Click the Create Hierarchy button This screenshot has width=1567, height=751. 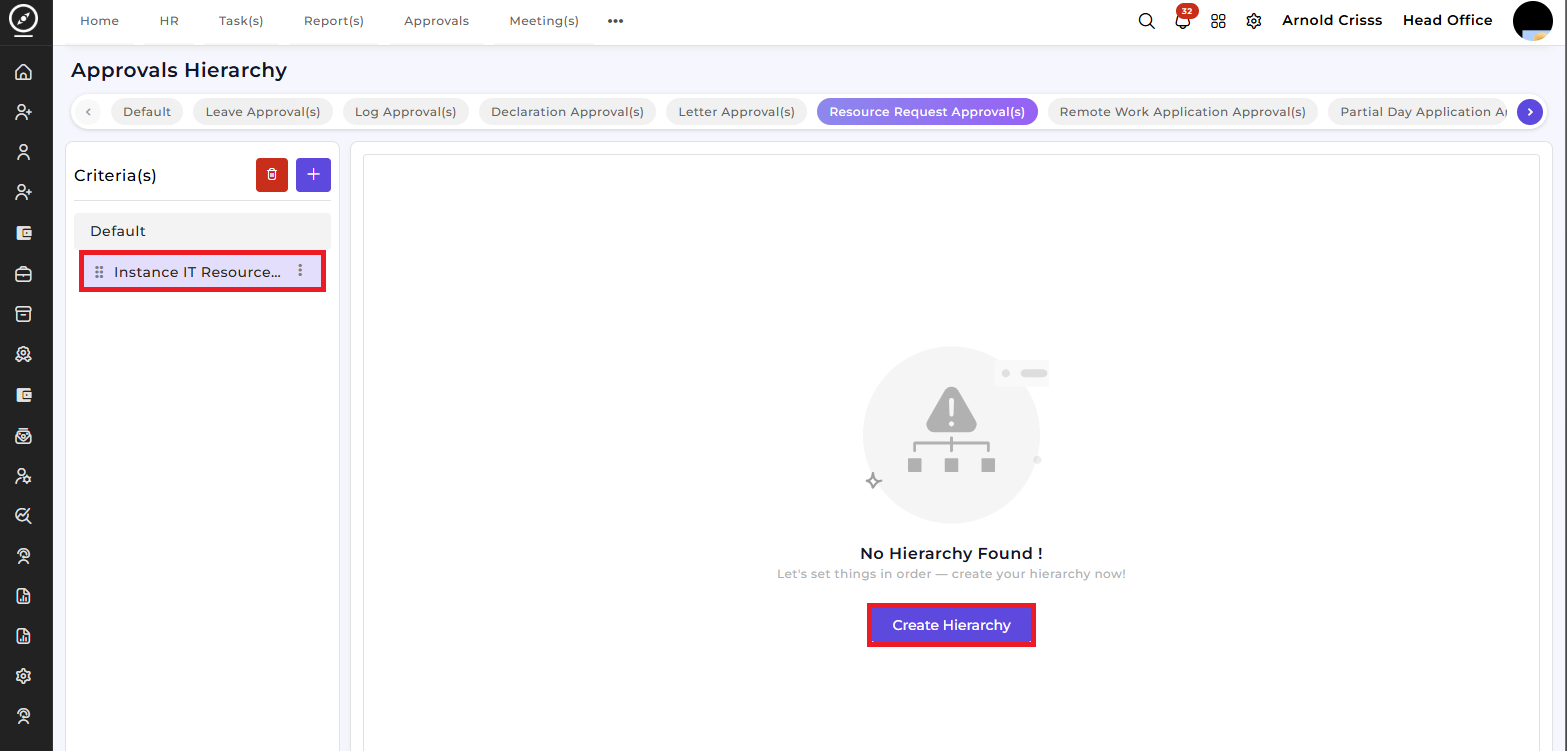click(951, 625)
